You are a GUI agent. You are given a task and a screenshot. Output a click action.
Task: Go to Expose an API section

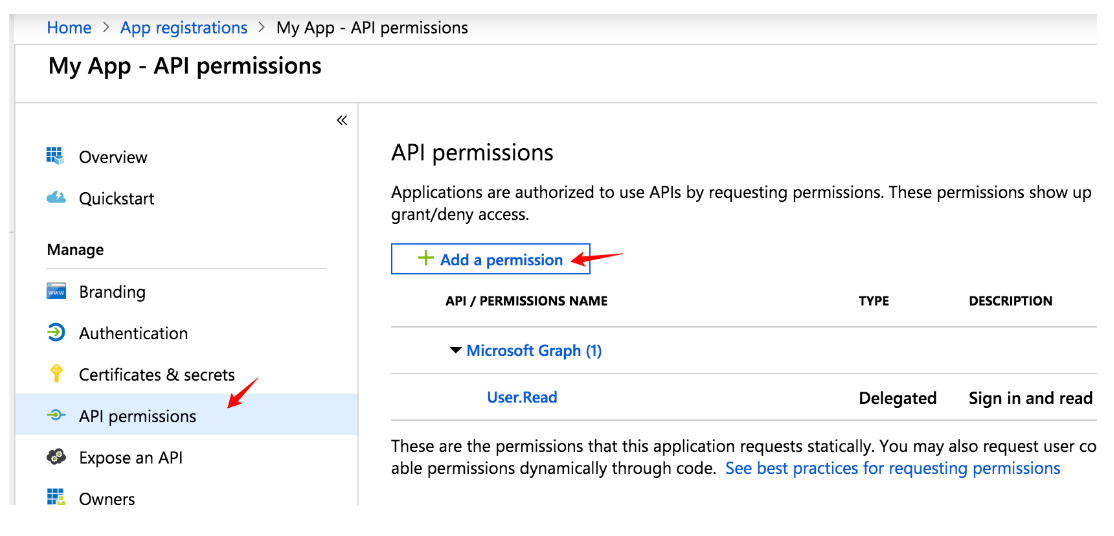coord(131,458)
